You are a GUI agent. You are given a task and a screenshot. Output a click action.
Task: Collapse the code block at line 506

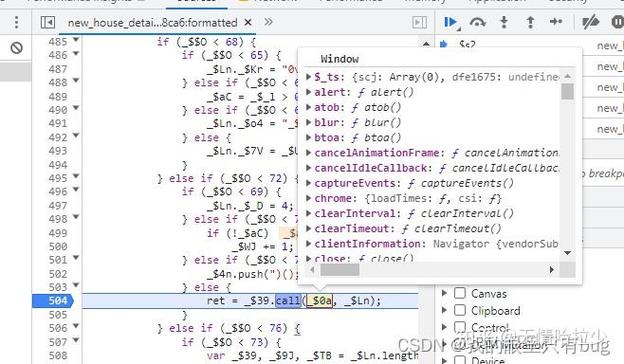click(76, 326)
